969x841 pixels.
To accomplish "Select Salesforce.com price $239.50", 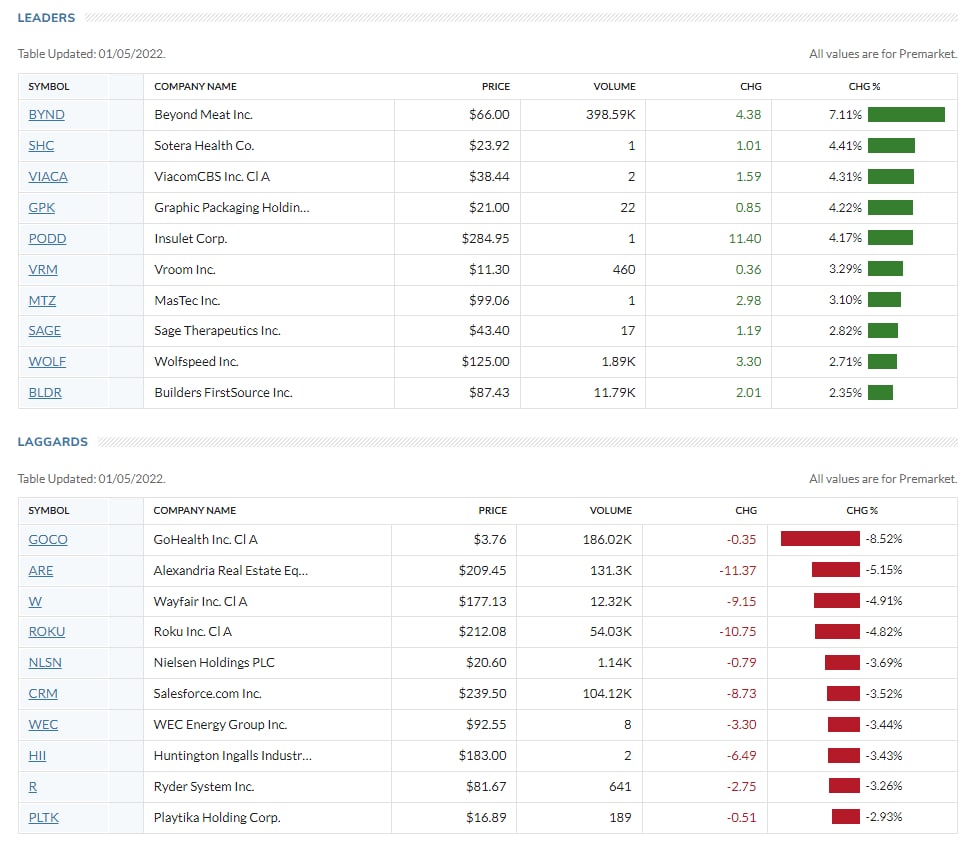I will click(482, 693).
